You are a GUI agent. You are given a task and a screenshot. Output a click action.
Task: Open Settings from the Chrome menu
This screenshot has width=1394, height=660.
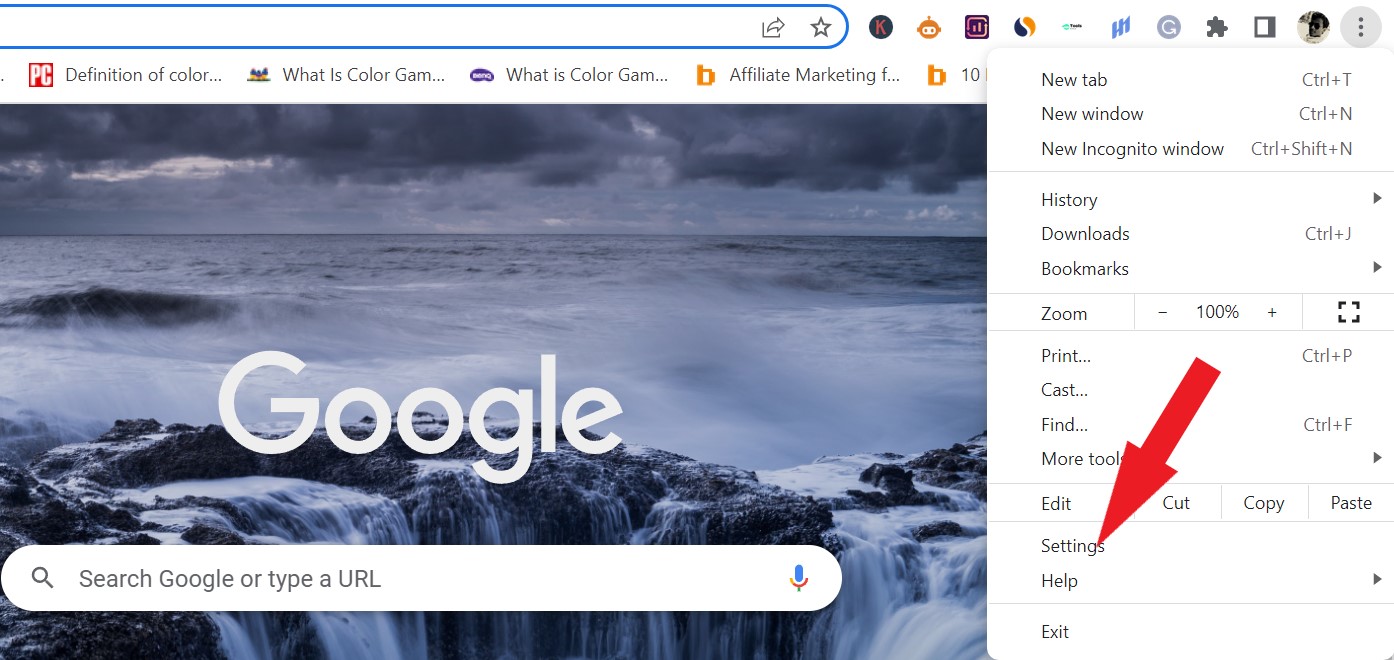click(1072, 546)
